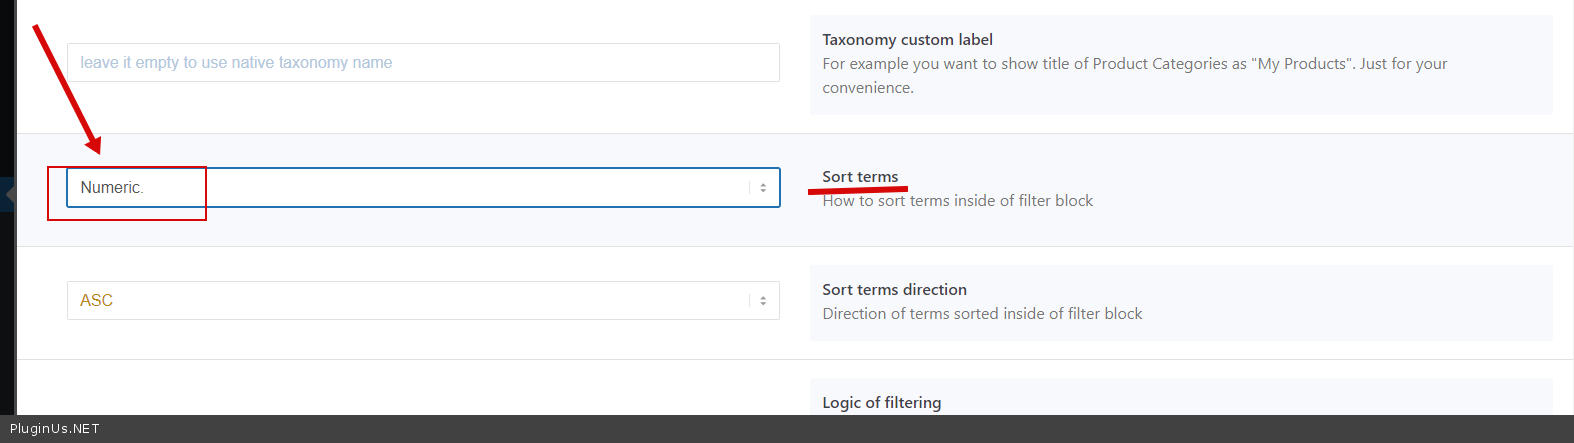Click the red arrow annotation tip
This screenshot has height=443, width=1574.
click(x=95, y=148)
